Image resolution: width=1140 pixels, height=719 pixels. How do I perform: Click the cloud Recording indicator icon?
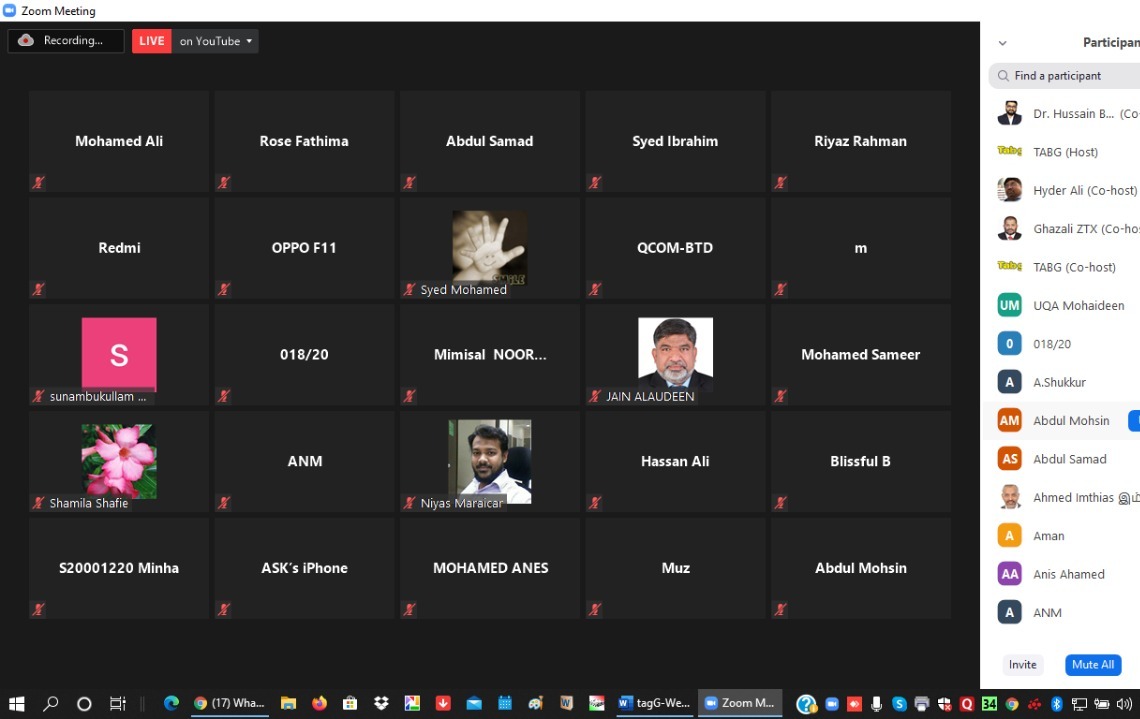tap(26, 41)
